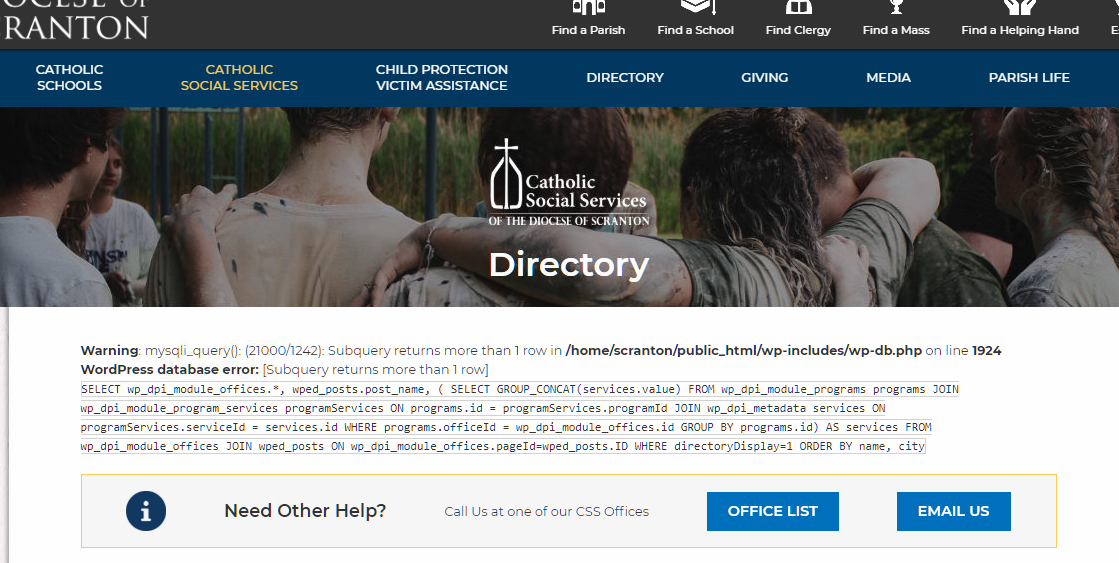This screenshot has height=563, width=1119.
Task: Click the Find a Parish text link
Action: tap(588, 30)
